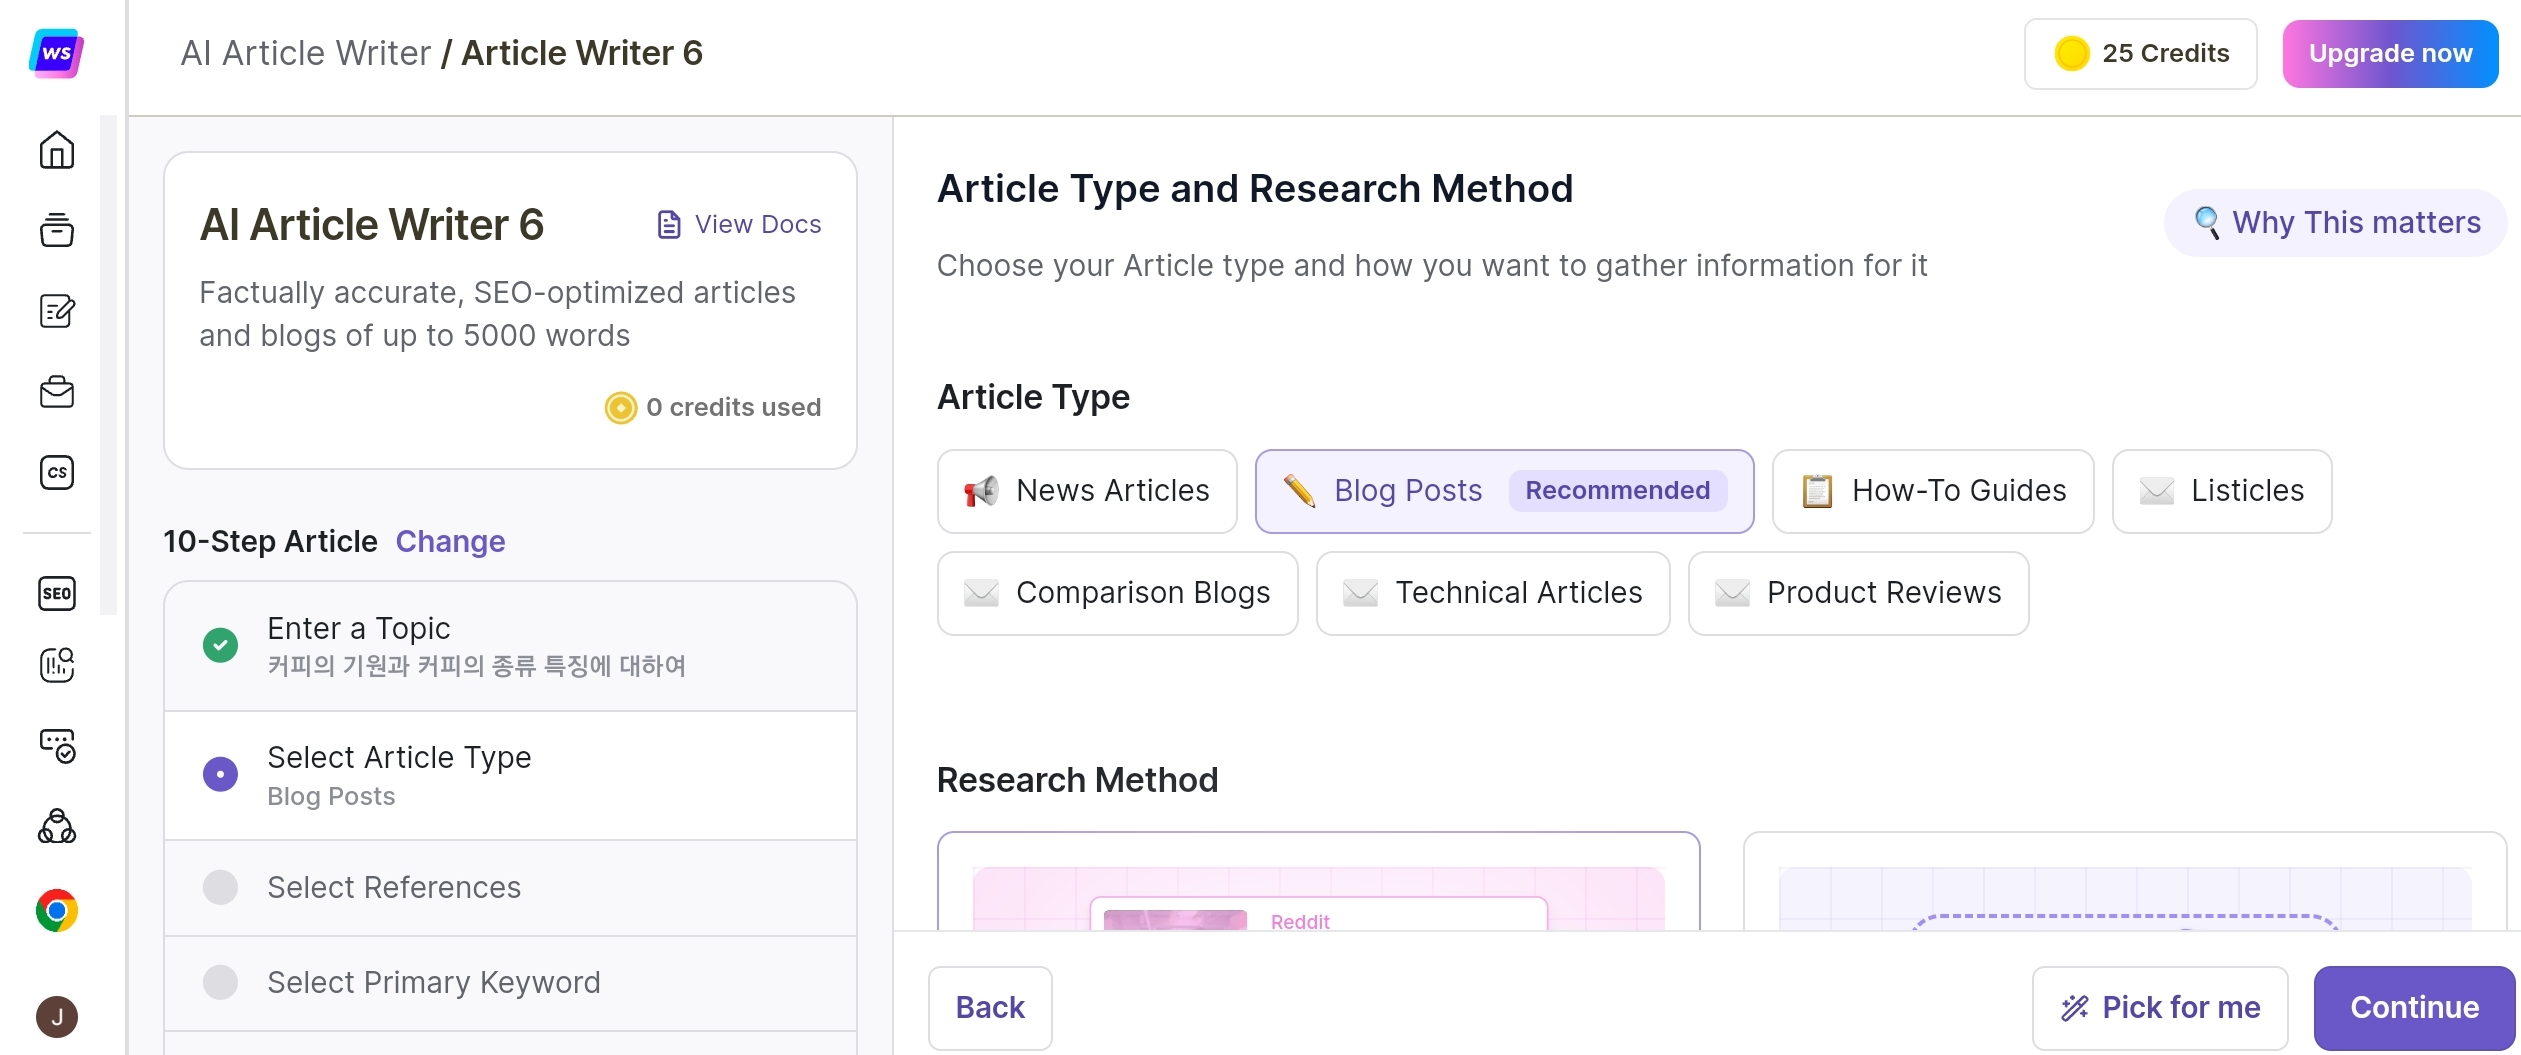Select the News Articles type

pyautogui.click(x=1087, y=491)
